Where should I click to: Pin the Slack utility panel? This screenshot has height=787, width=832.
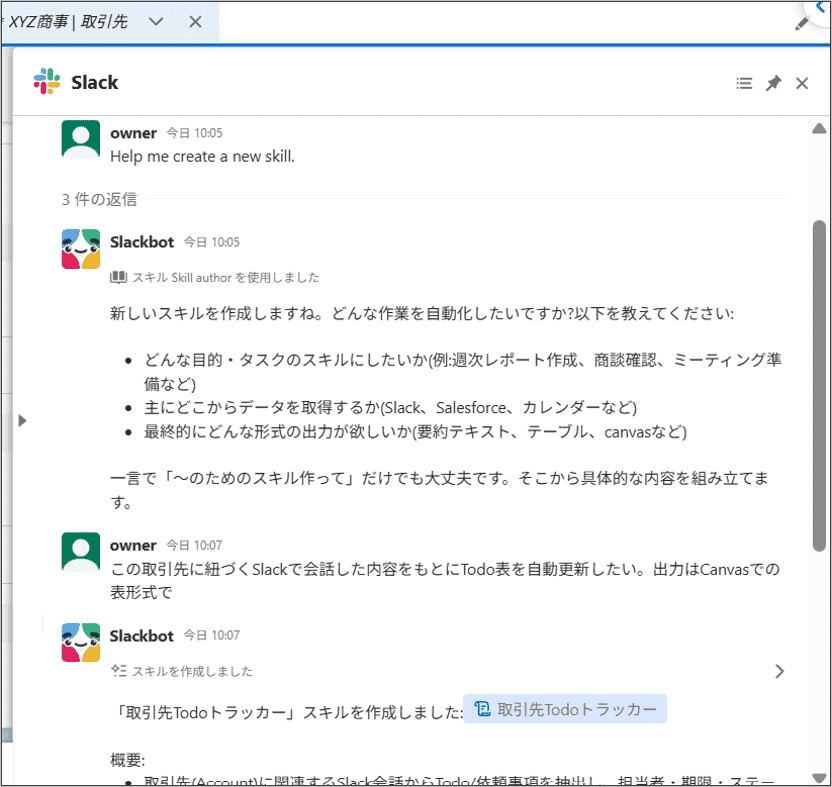tap(773, 83)
